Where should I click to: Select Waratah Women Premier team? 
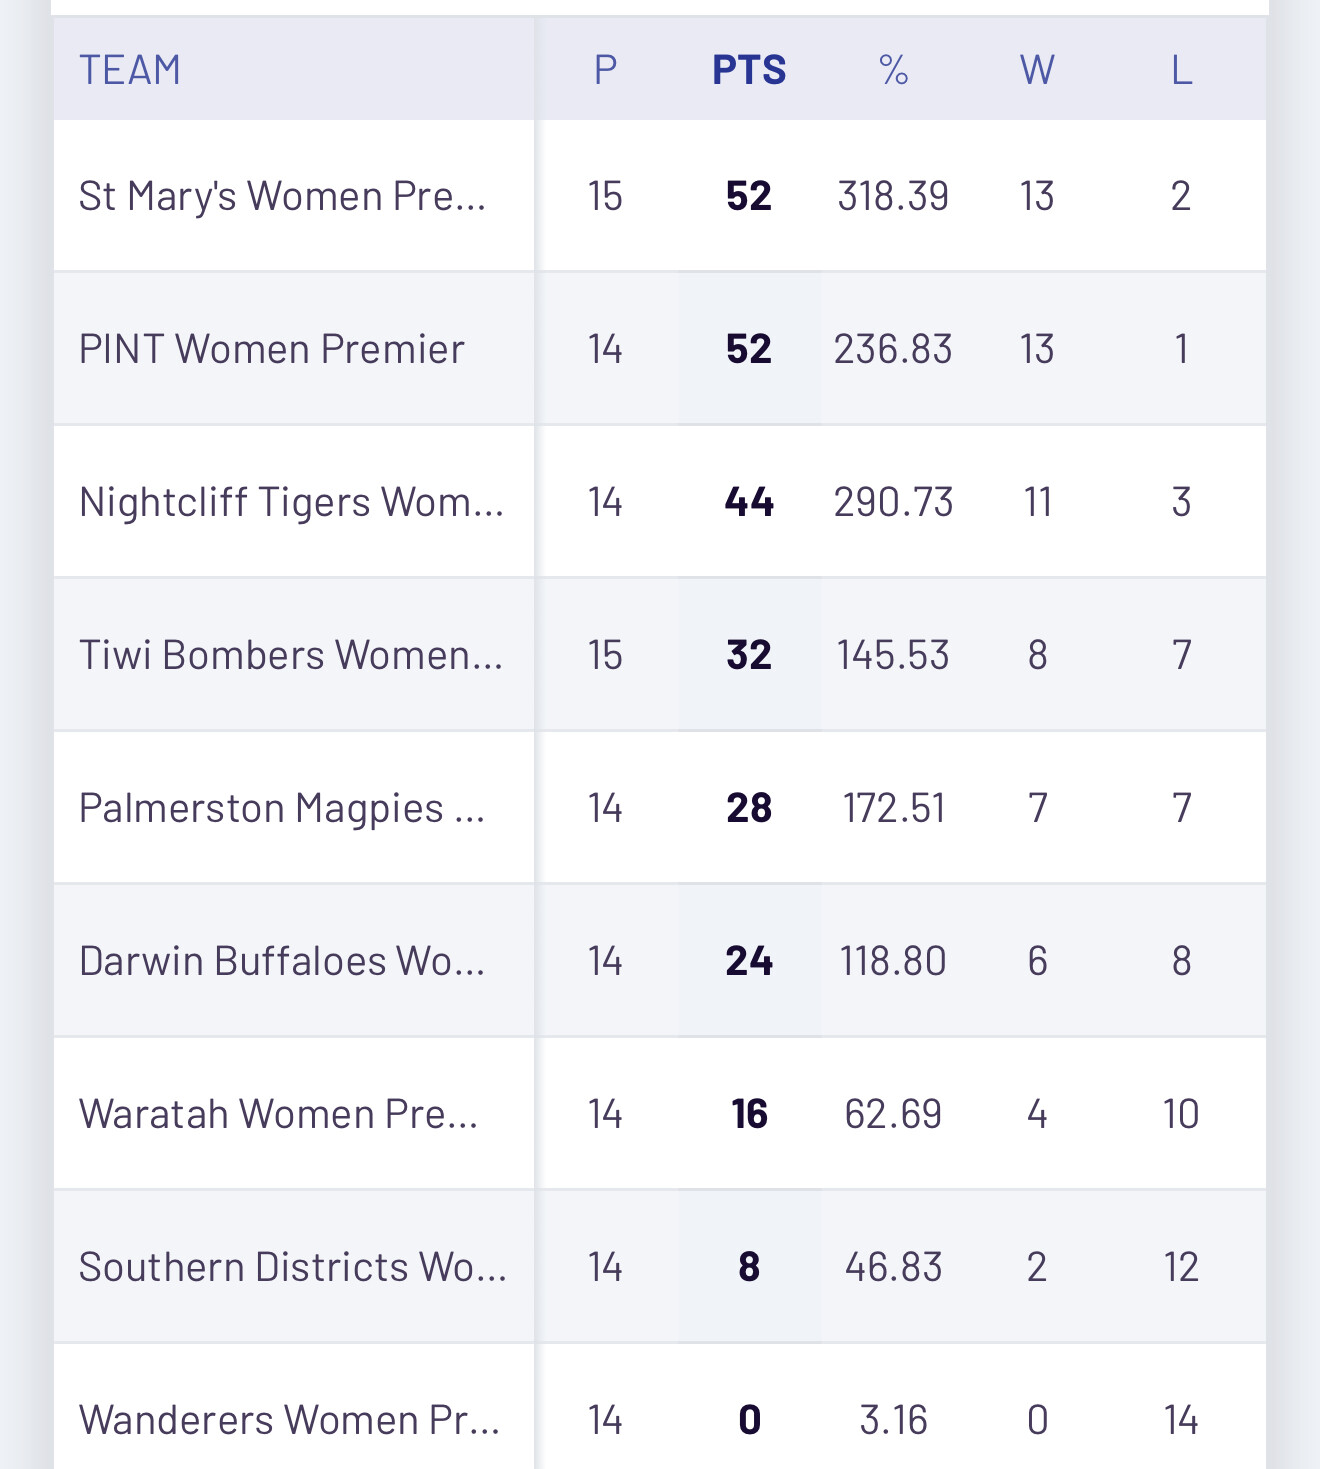(279, 1114)
